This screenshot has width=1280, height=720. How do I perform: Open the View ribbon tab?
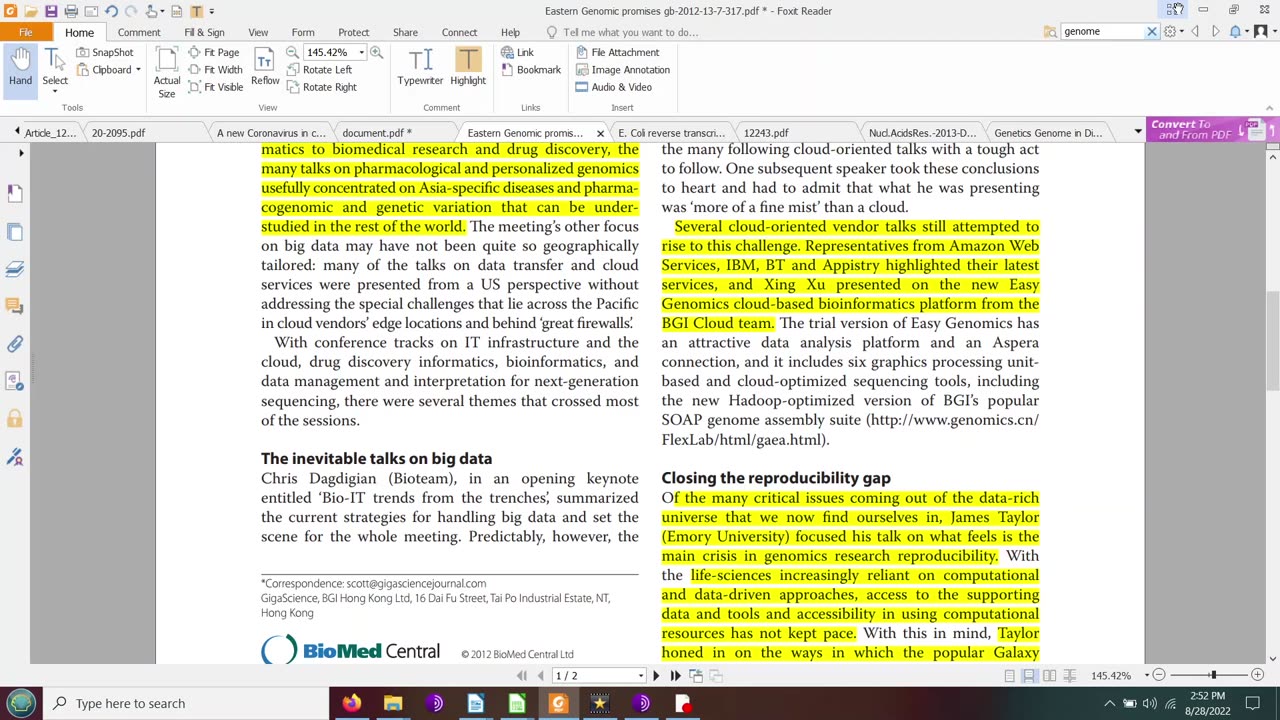258,32
